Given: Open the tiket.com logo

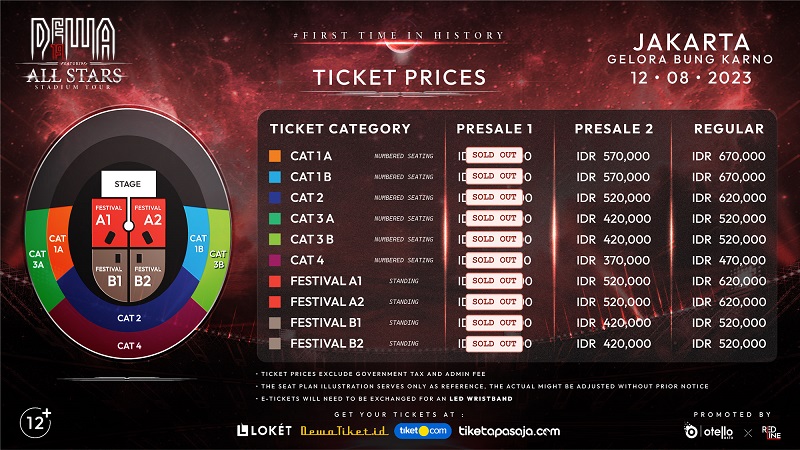Looking at the screenshot, I should pyautogui.click(x=420, y=431).
